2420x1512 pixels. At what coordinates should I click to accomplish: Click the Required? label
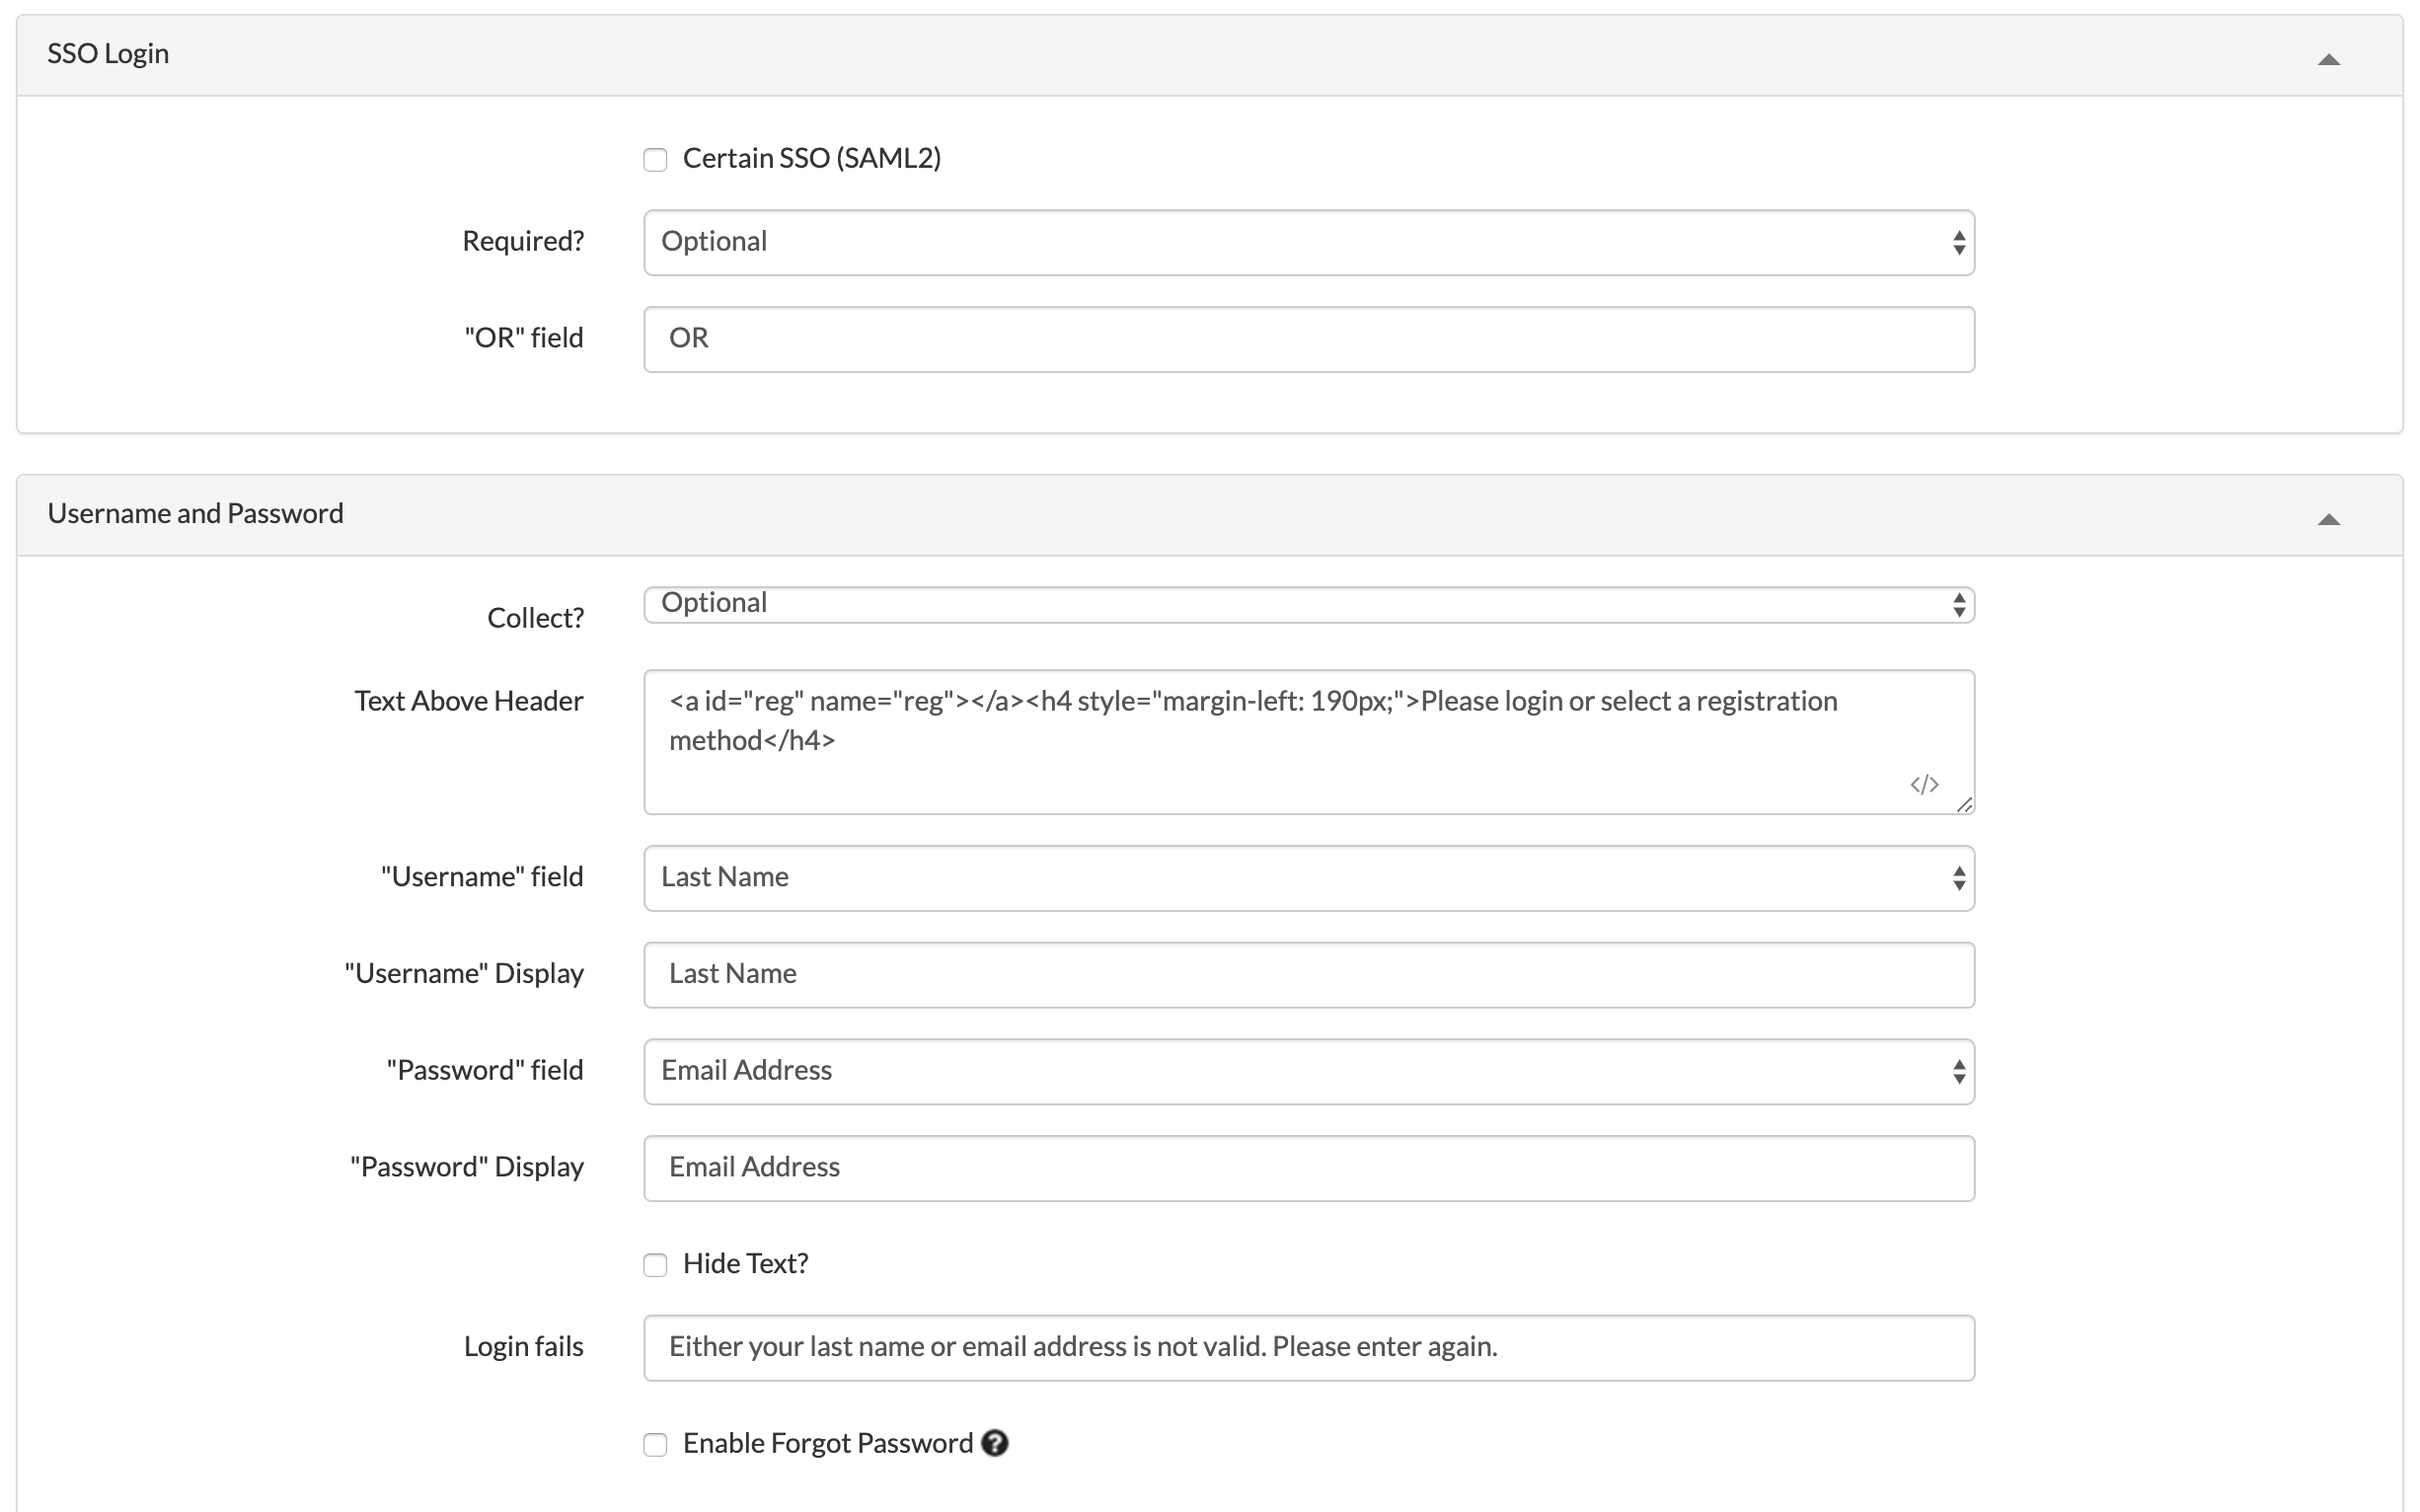pos(522,241)
